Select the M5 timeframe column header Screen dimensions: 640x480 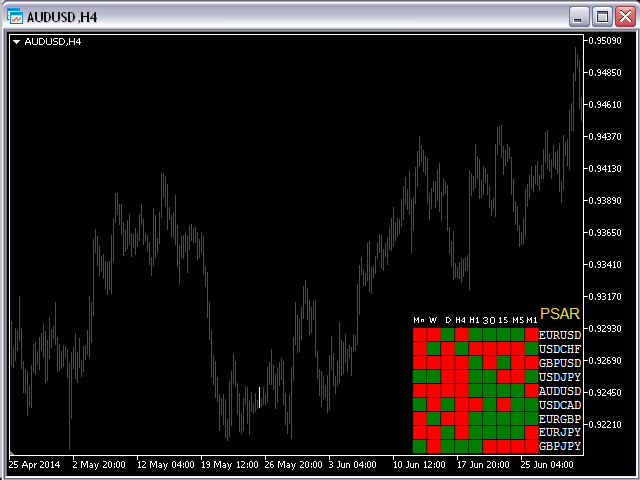click(x=518, y=320)
